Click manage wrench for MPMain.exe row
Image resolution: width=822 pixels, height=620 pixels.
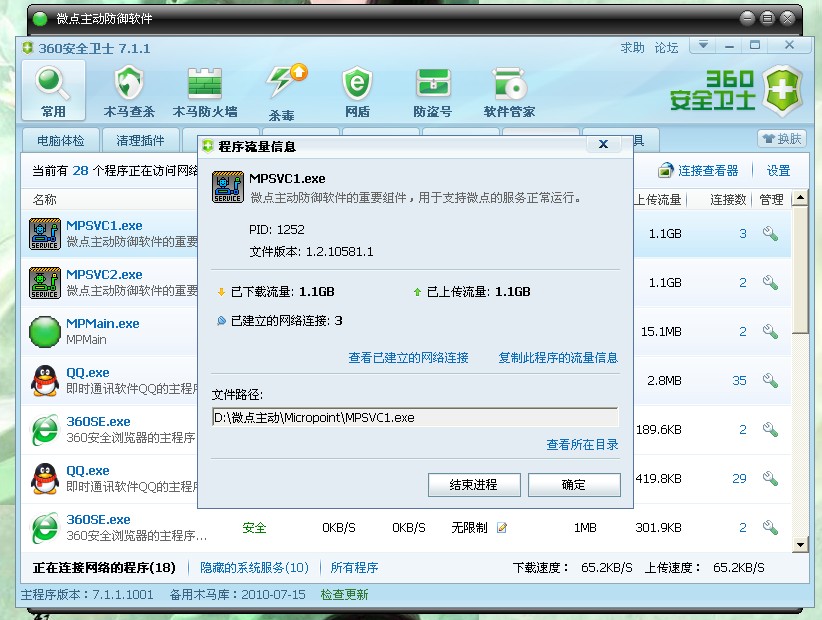point(770,332)
